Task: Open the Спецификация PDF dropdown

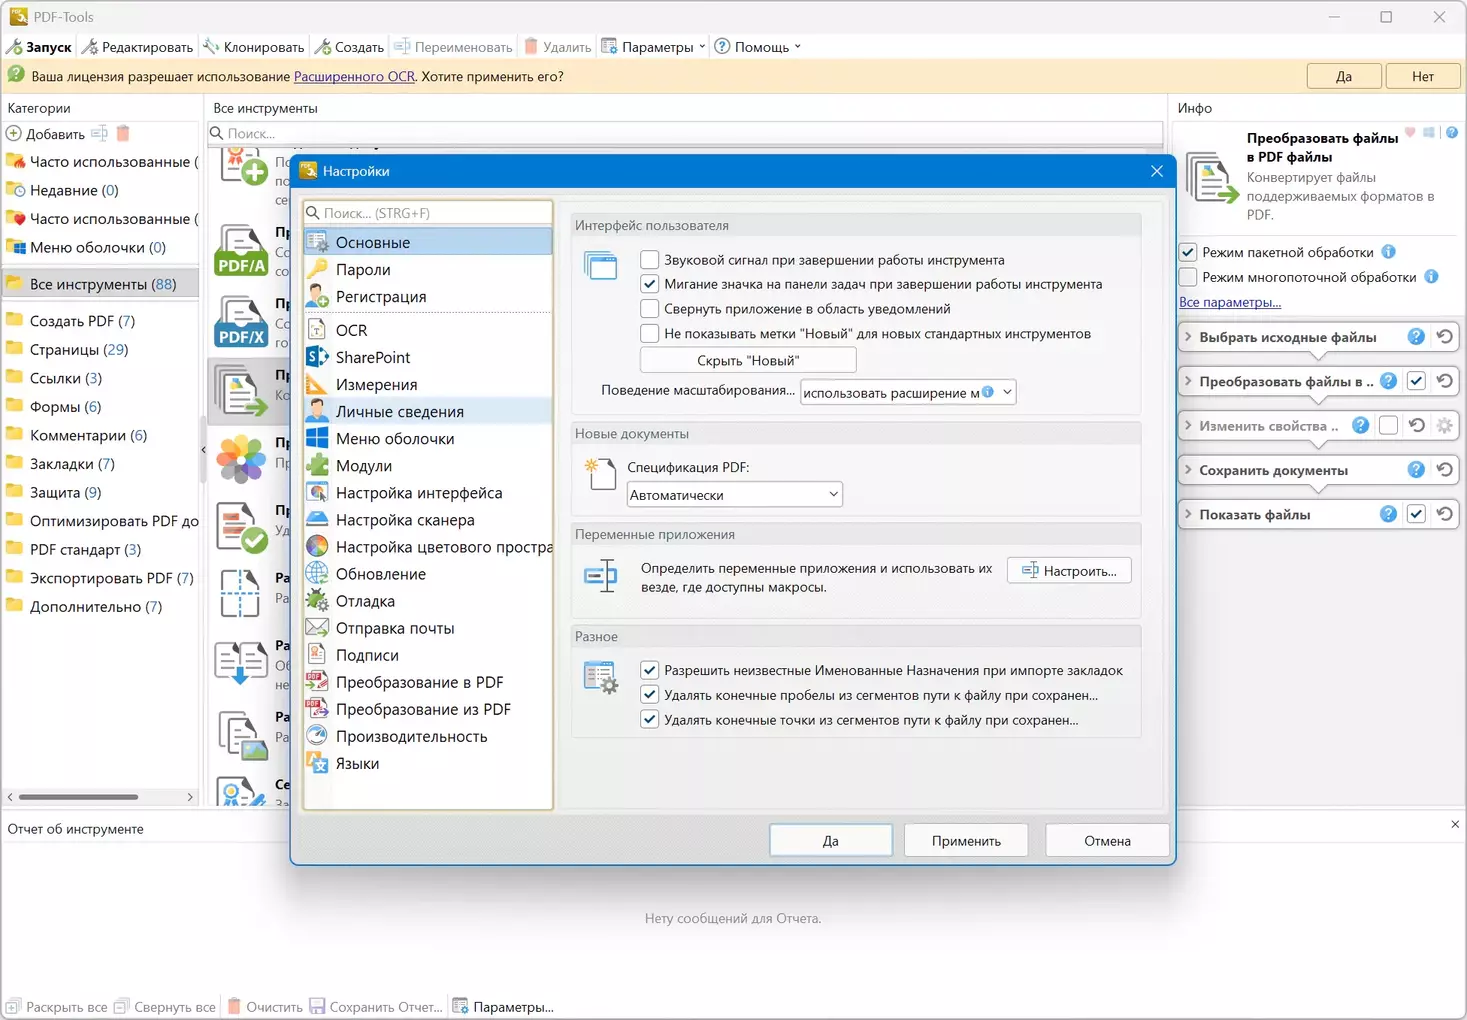Action: pos(734,495)
